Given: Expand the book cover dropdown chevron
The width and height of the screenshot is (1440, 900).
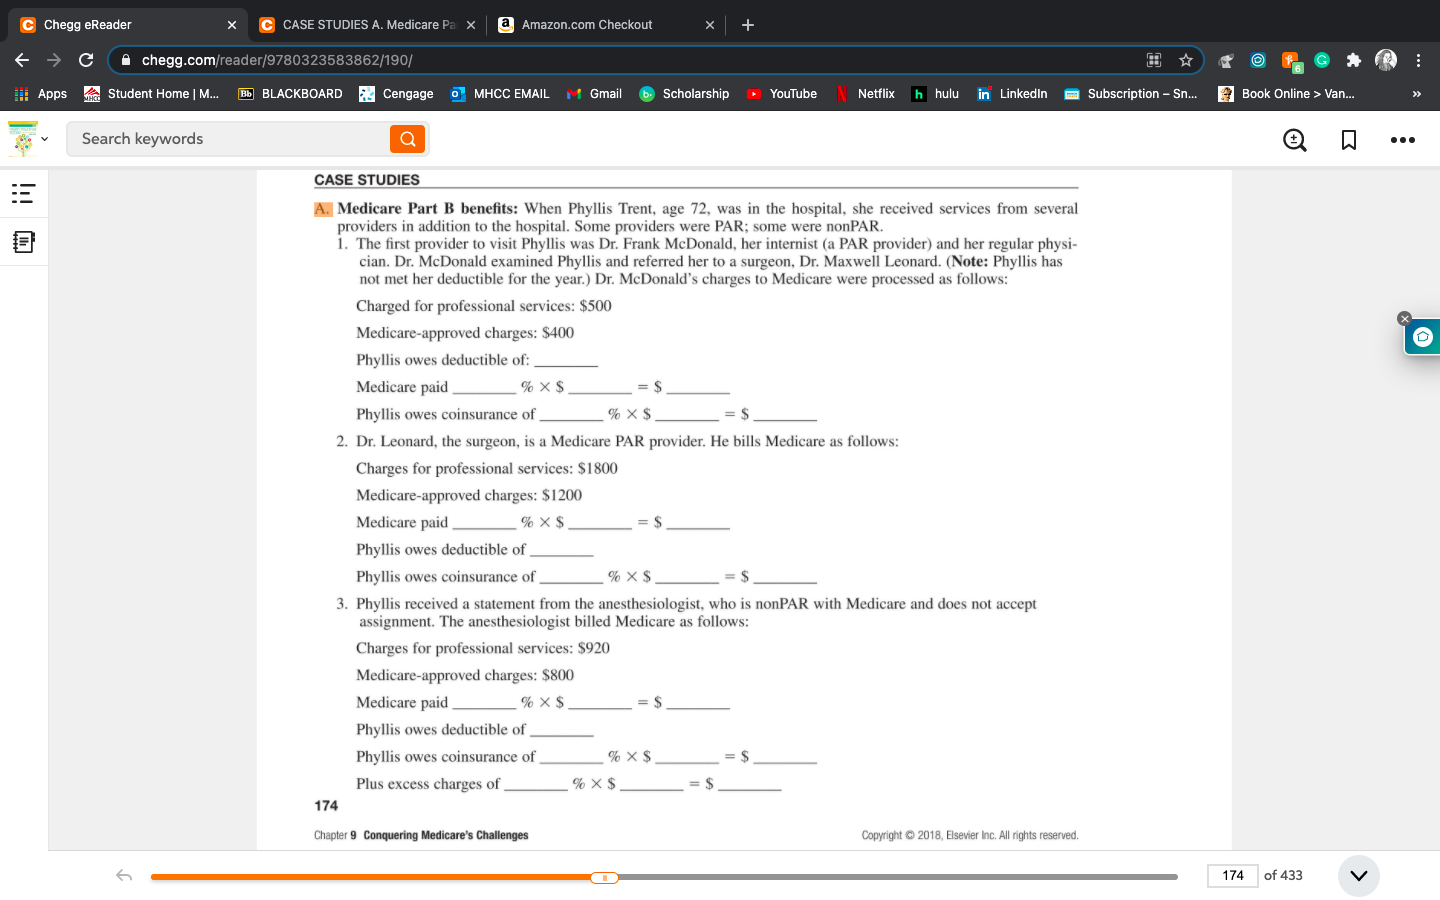Looking at the screenshot, I should (44, 139).
